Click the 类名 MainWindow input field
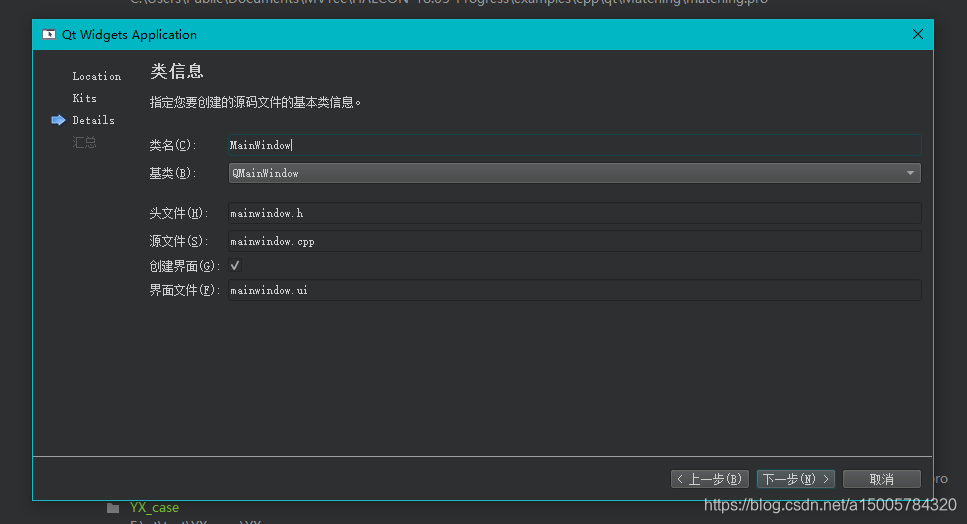Screen dimensions: 967x524 (x=574, y=145)
